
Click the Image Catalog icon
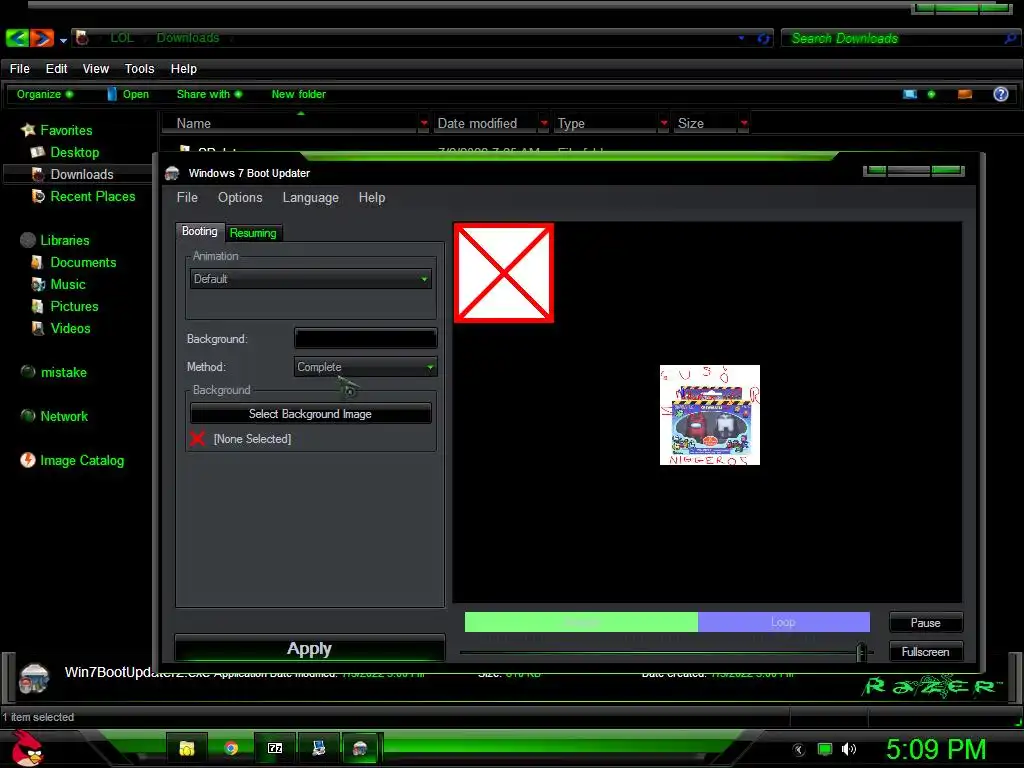[27, 460]
